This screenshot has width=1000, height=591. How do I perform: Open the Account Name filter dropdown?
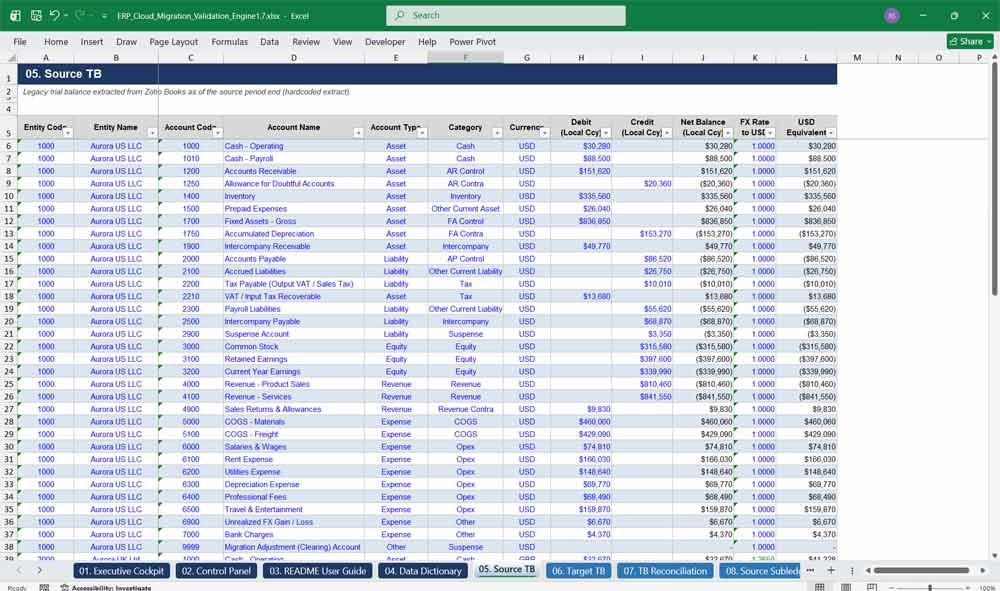[358, 133]
